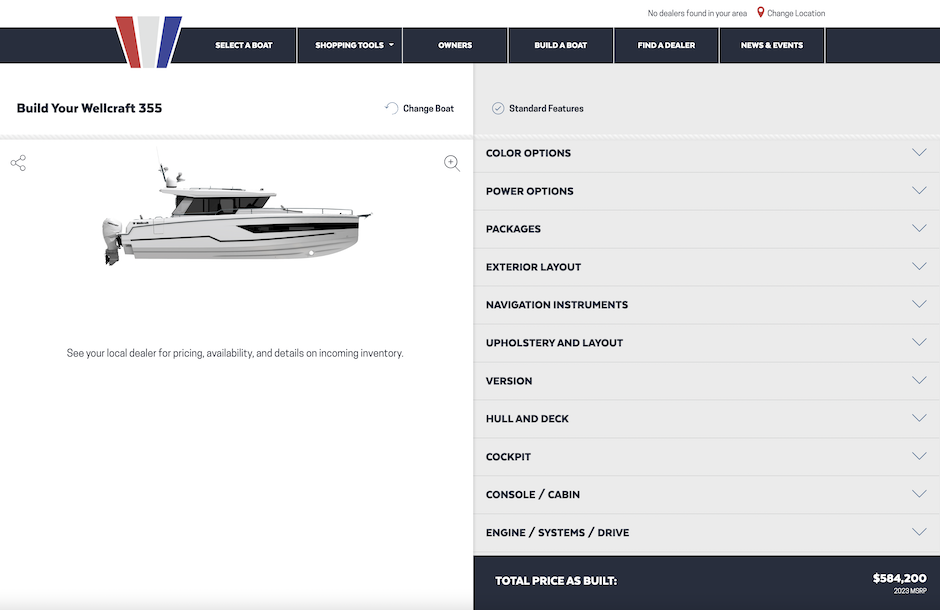Open the Standard Features link
This screenshot has width=940, height=610.
click(x=546, y=108)
